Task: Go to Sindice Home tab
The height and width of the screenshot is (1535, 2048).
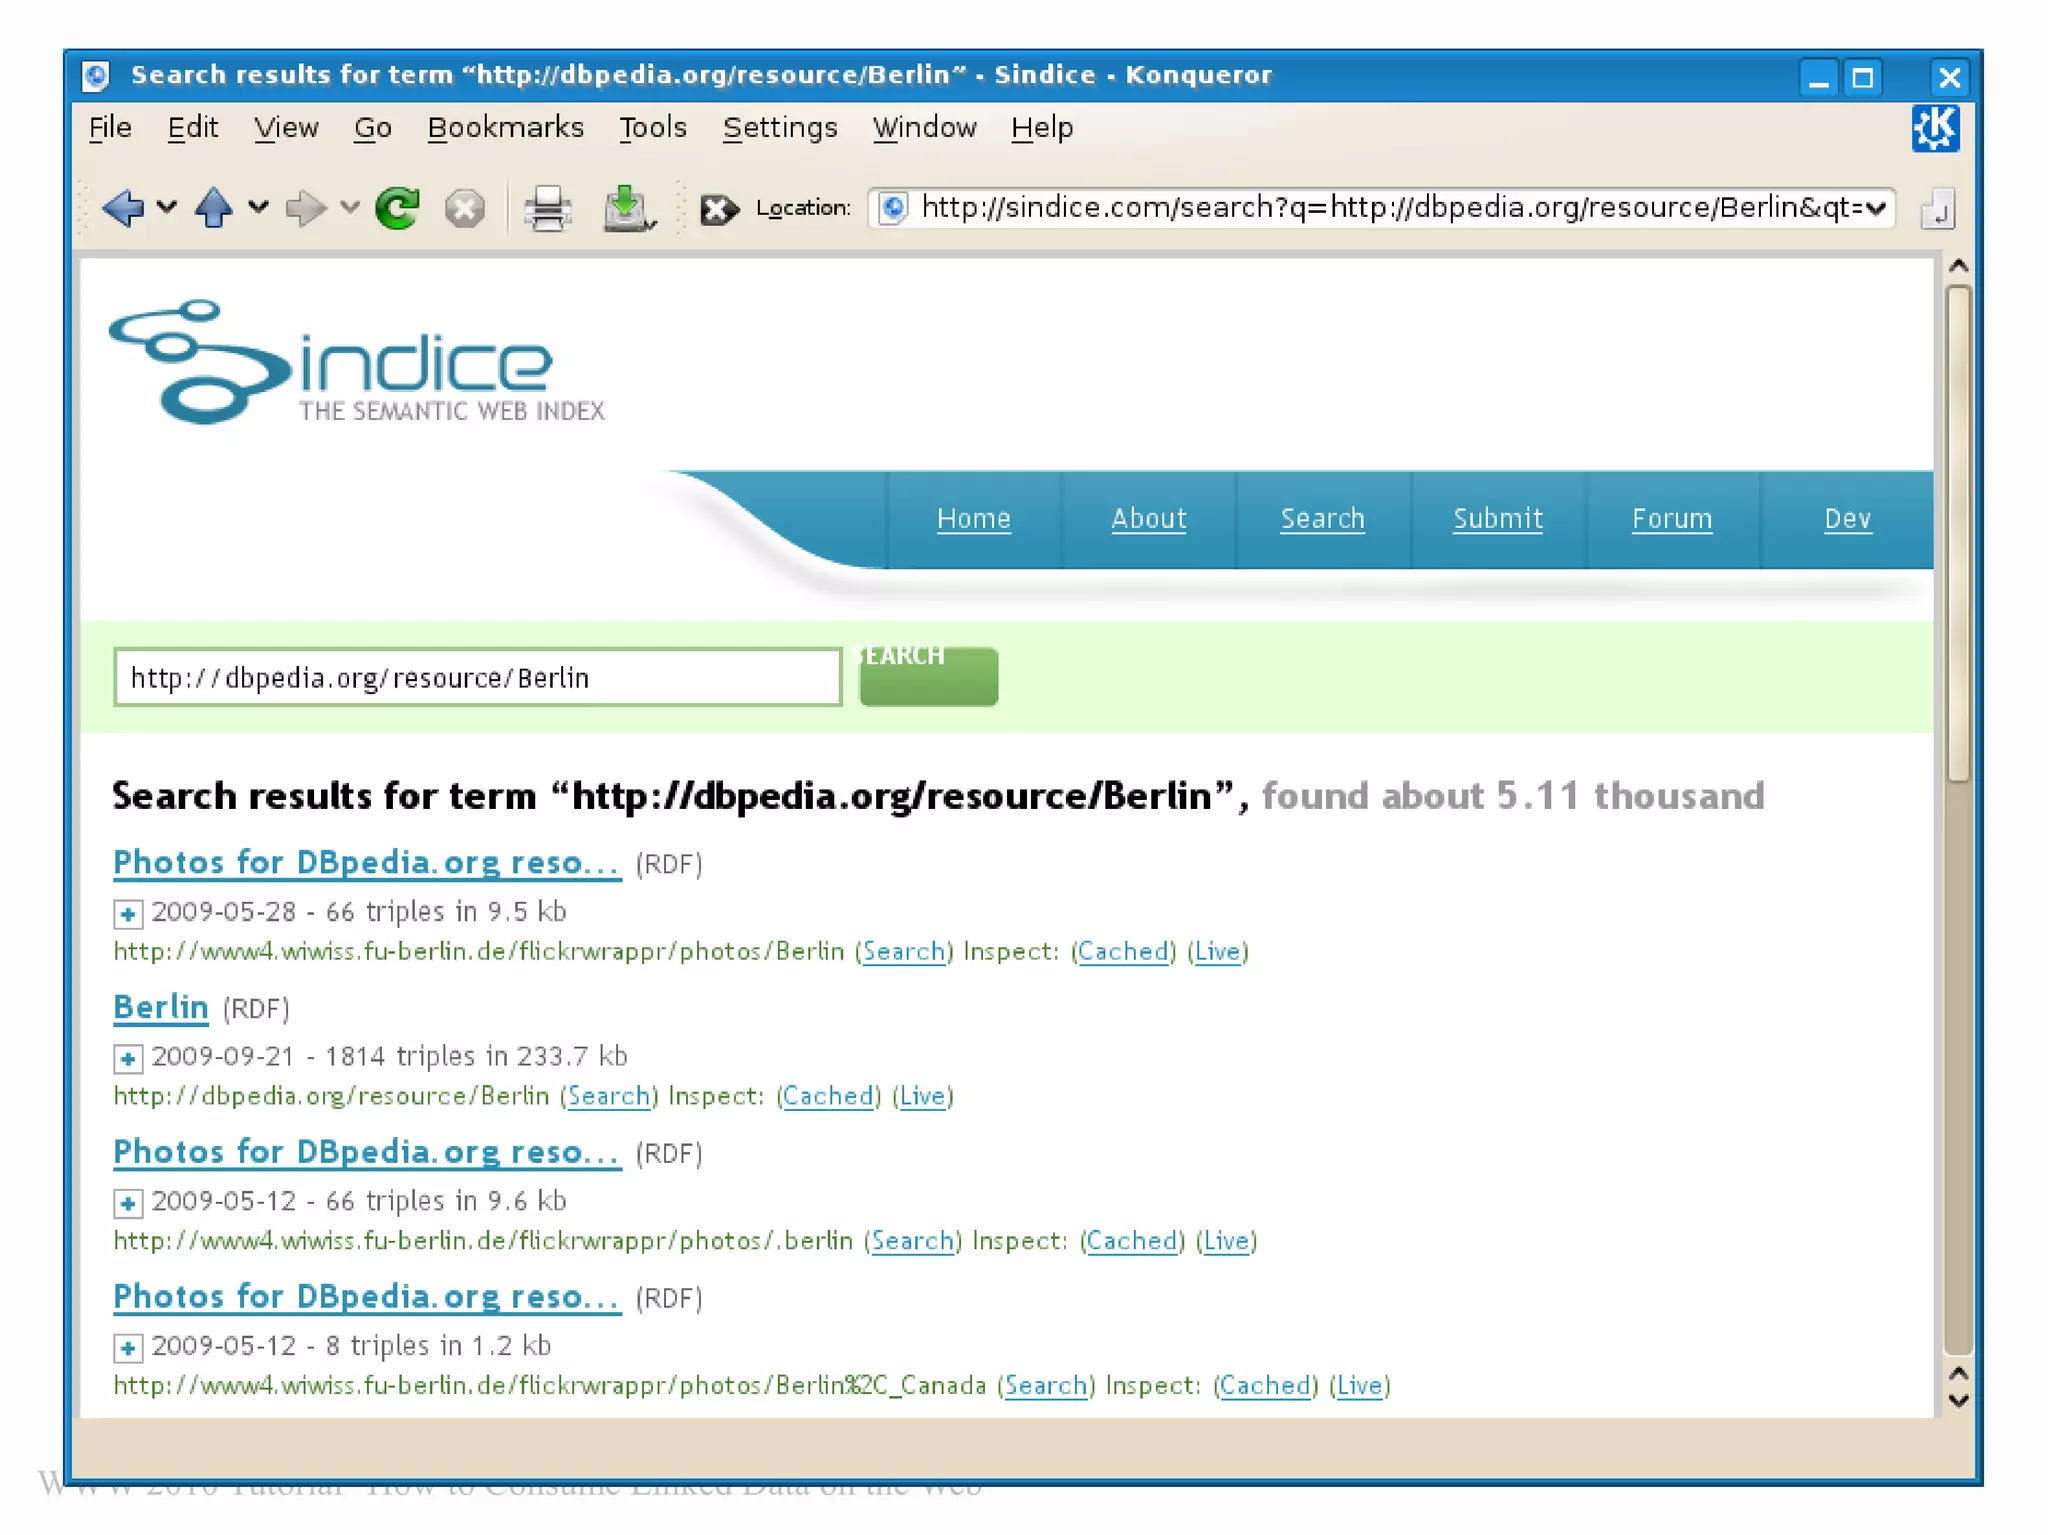Action: pyautogui.click(x=973, y=518)
